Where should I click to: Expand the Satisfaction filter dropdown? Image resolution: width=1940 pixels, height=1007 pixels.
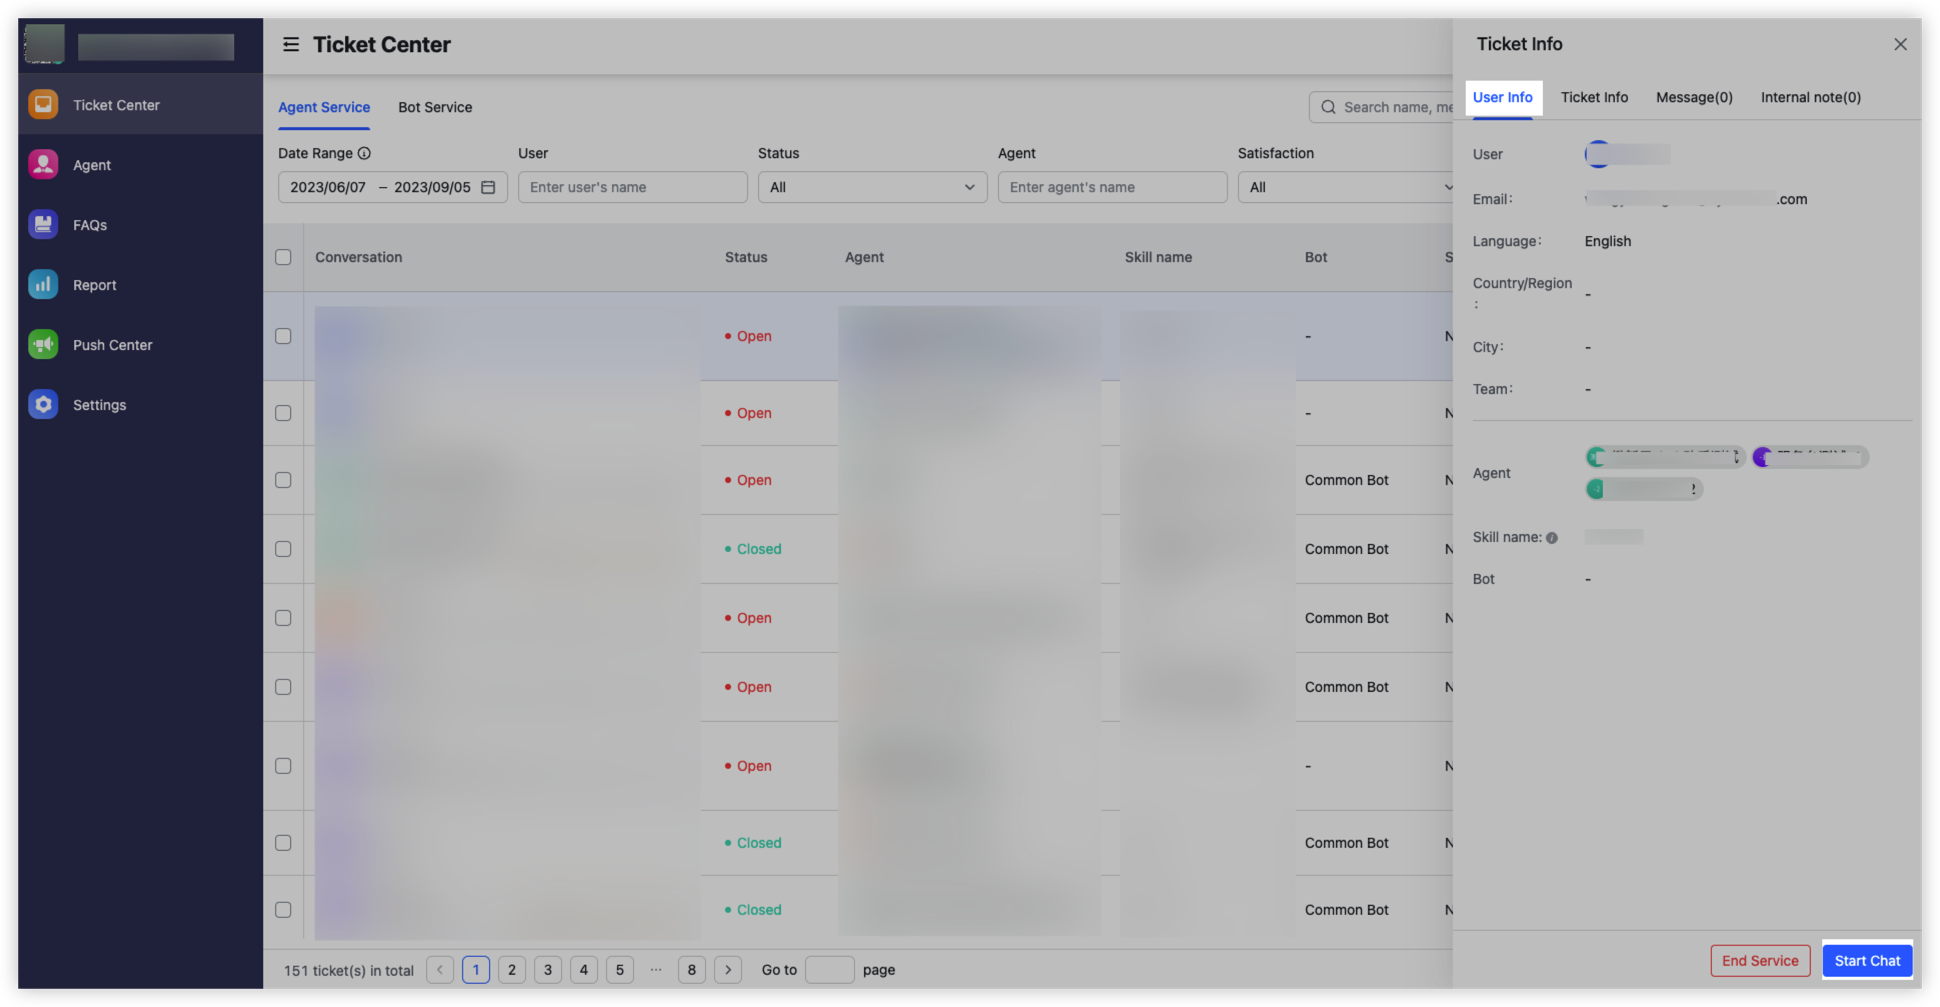click(x=1345, y=187)
